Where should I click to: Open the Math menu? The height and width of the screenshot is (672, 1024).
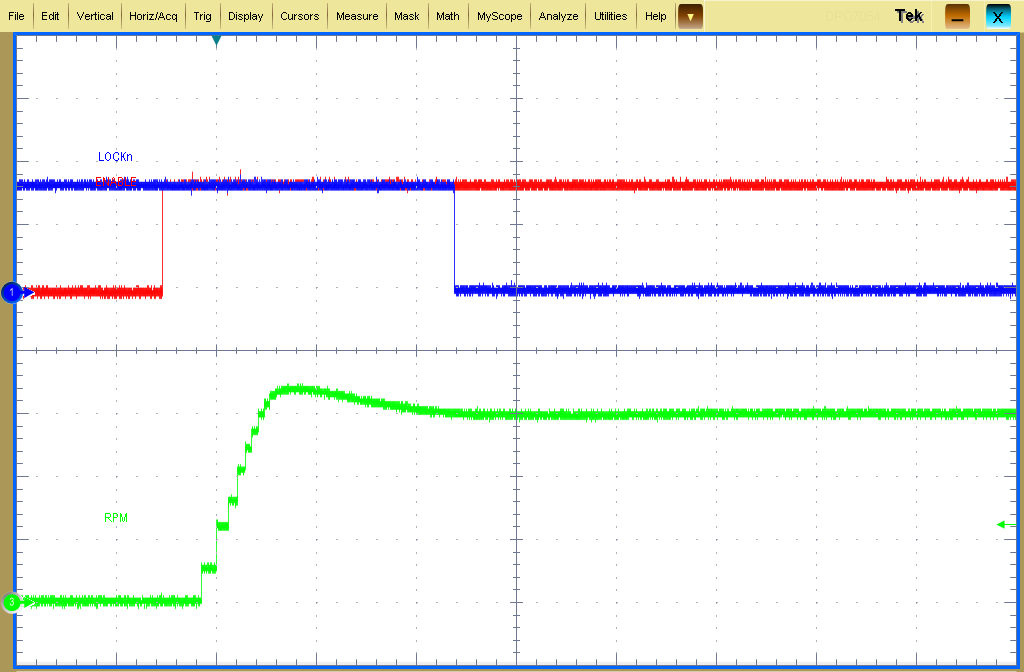447,15
